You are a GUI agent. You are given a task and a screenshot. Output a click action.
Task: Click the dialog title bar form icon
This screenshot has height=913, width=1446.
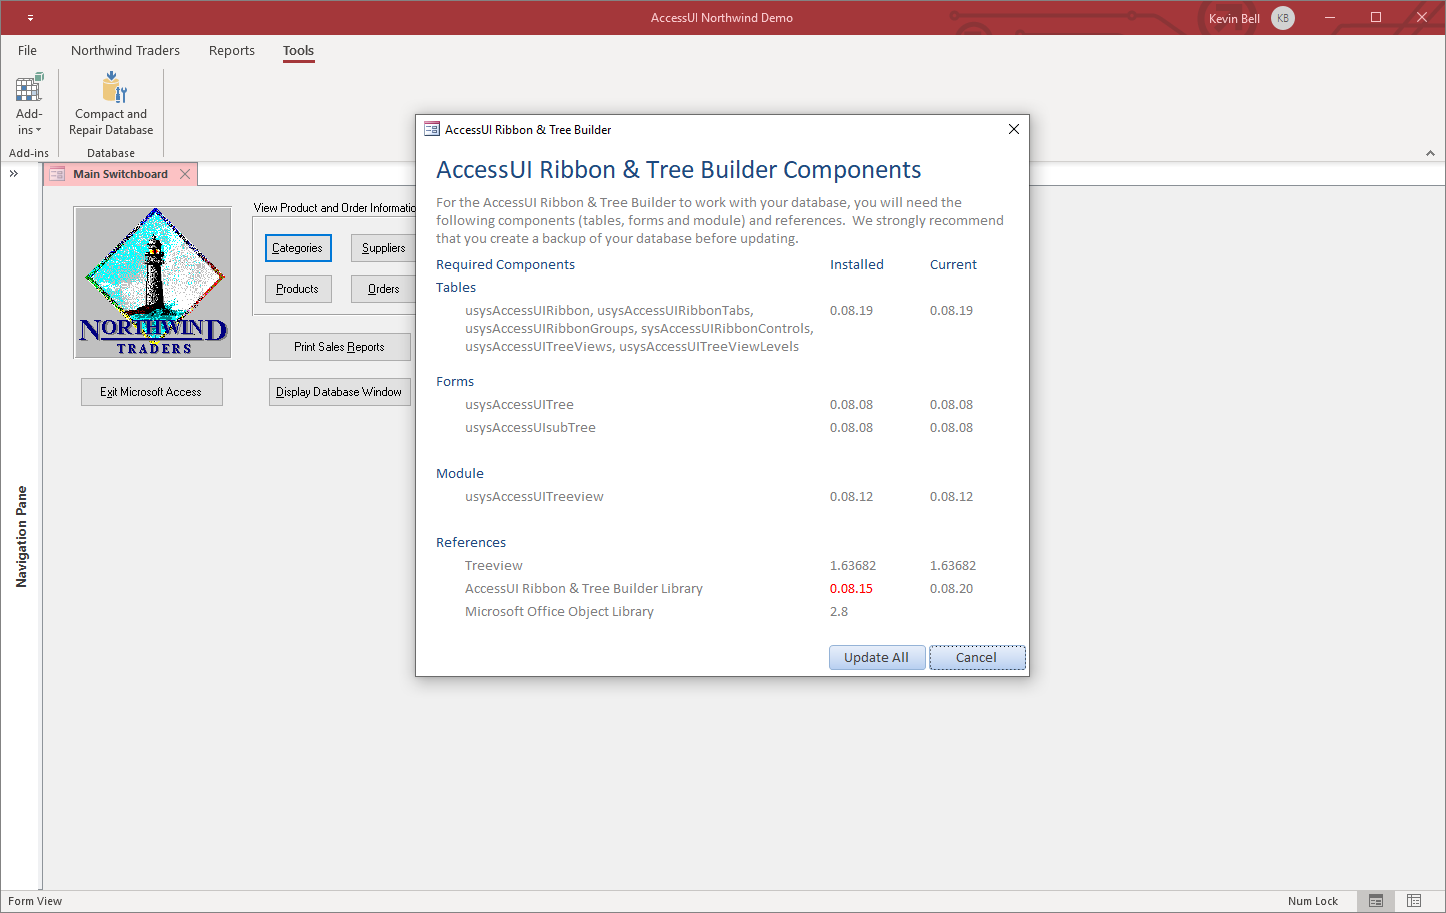tap(432, 129)
